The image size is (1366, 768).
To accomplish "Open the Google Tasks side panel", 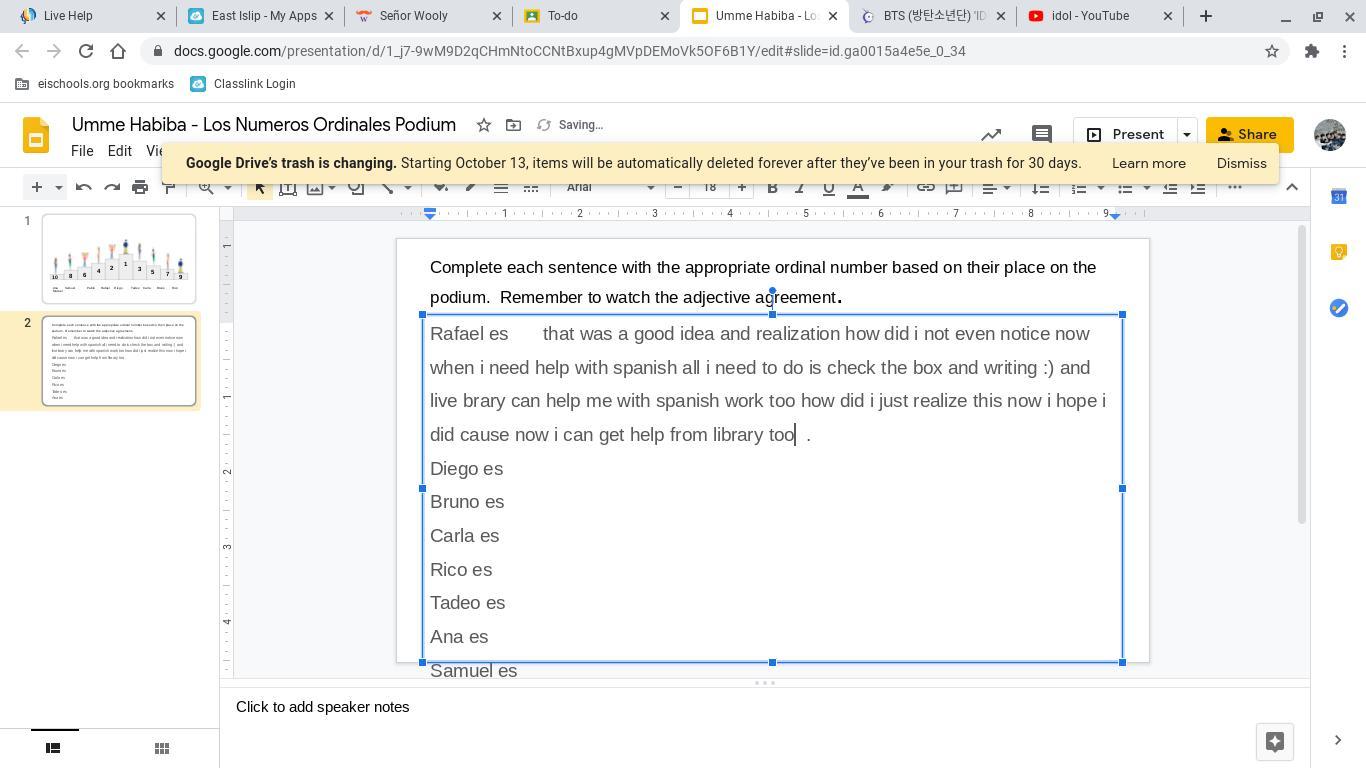I will click(1339, 308).
